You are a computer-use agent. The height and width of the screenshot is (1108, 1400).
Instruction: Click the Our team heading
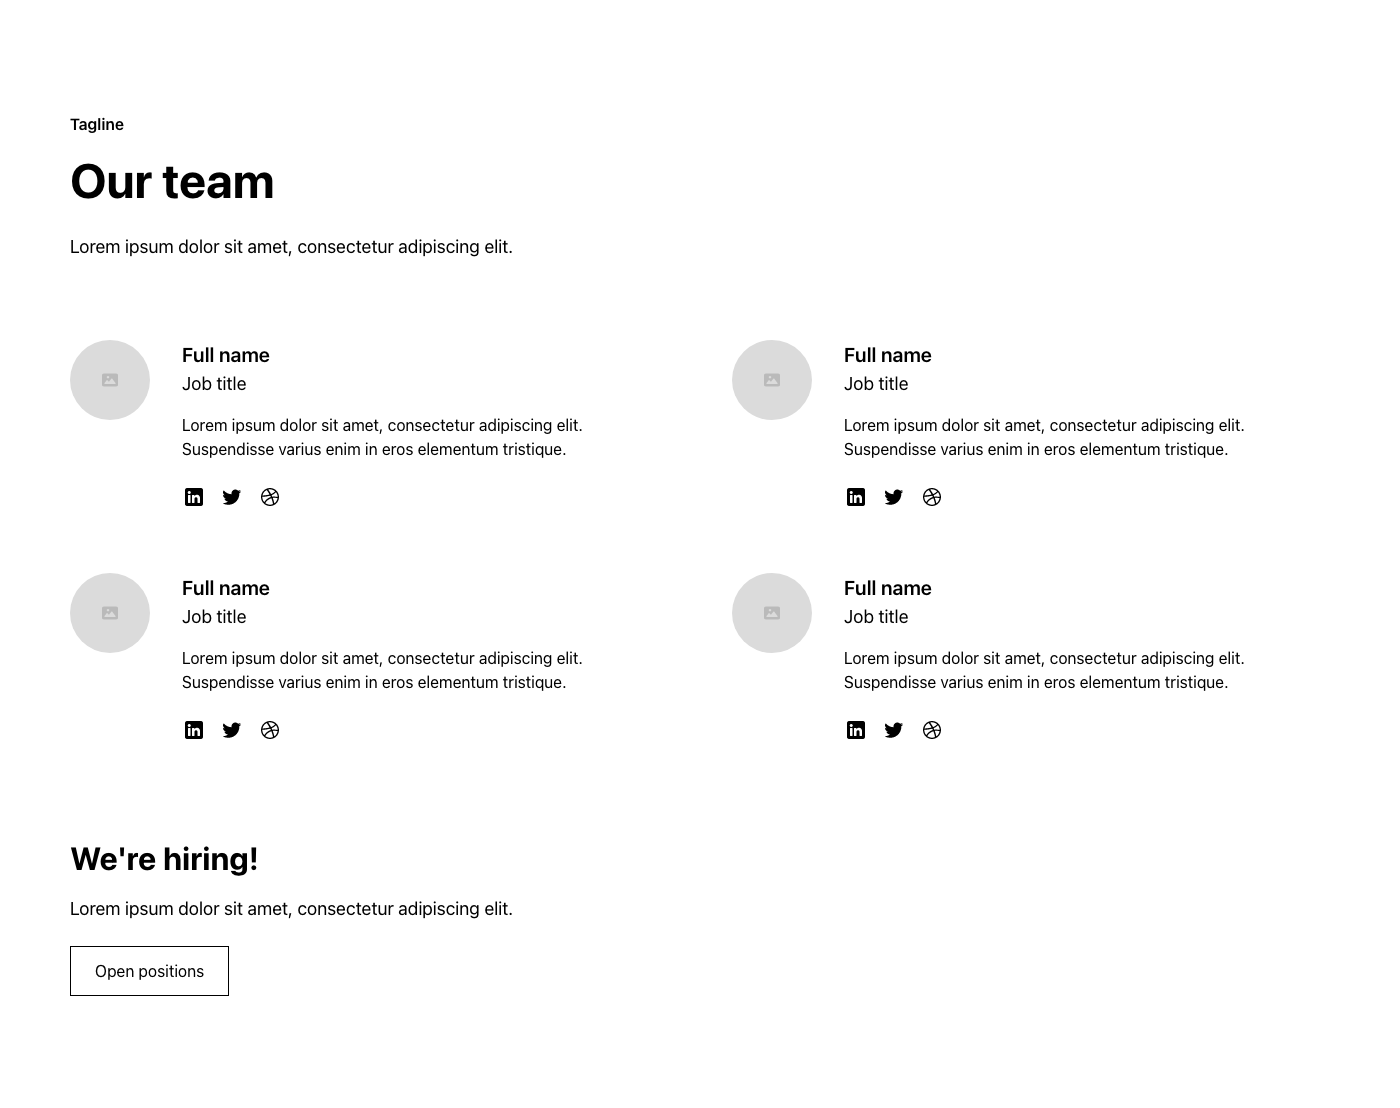(172, 182)
